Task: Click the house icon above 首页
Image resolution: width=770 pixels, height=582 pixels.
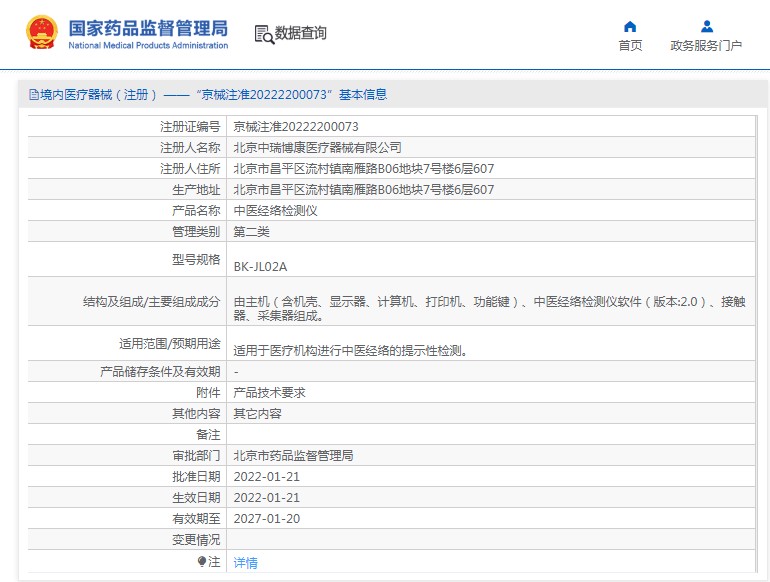Action: pyautogui.click(x=630, y=27)
